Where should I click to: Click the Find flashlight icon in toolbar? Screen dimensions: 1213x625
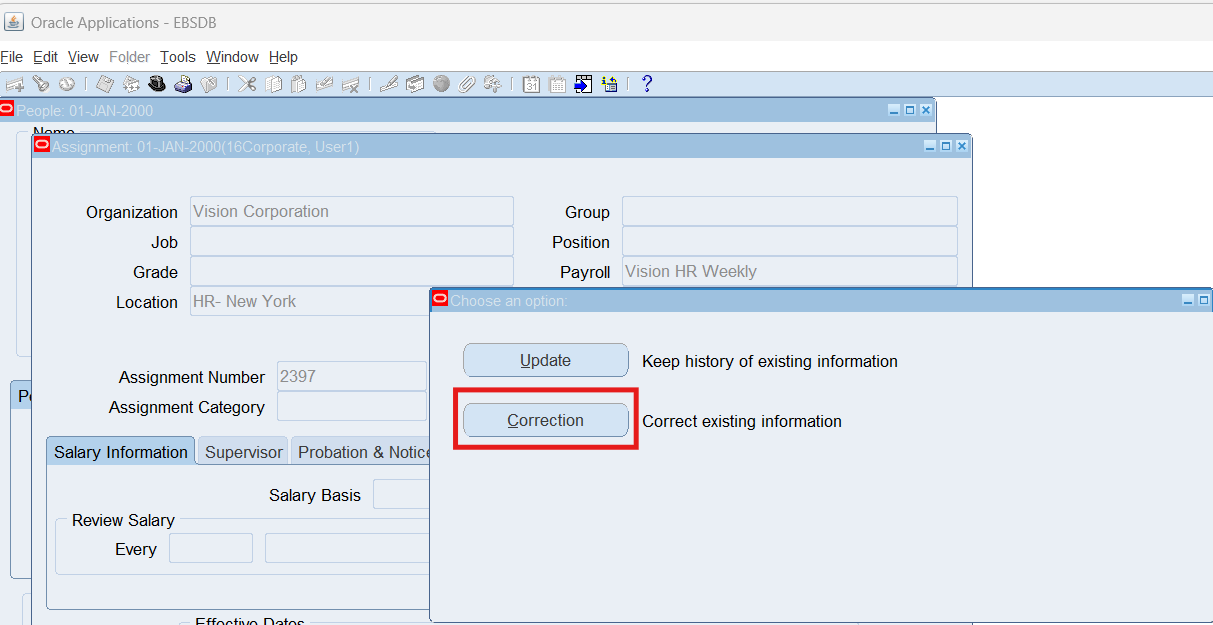point(40,84)
